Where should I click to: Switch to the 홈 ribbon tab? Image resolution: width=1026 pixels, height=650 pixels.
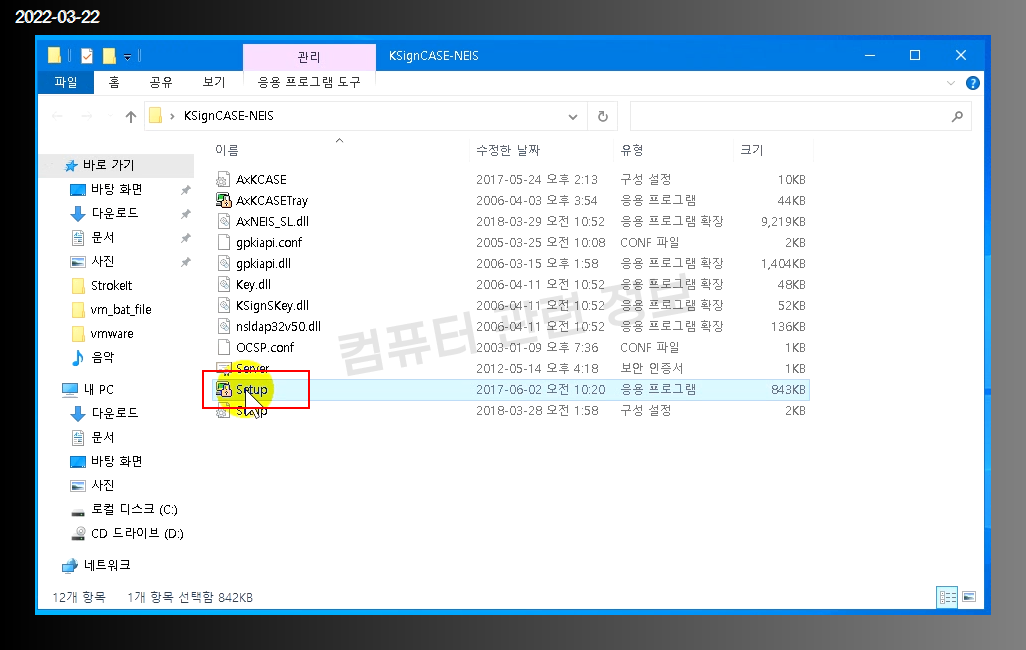click(114, 82)
